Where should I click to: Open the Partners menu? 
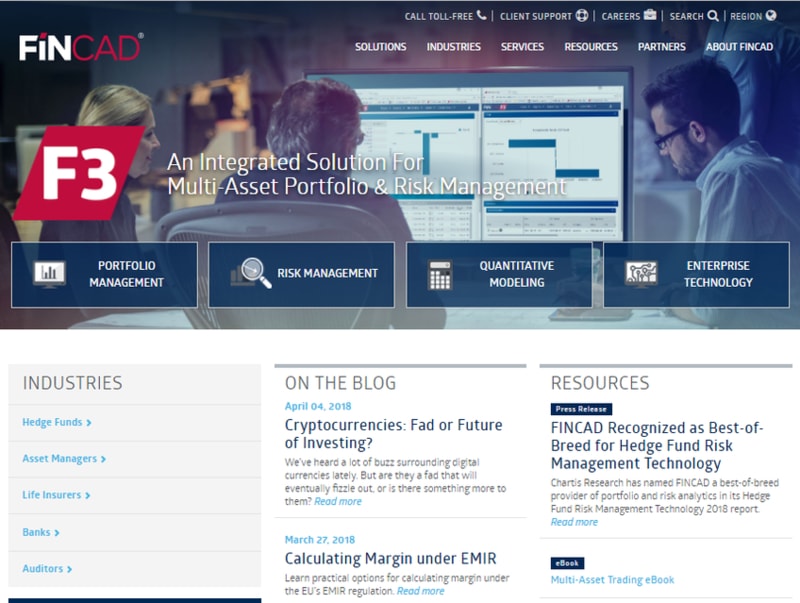tap(662, 46)
